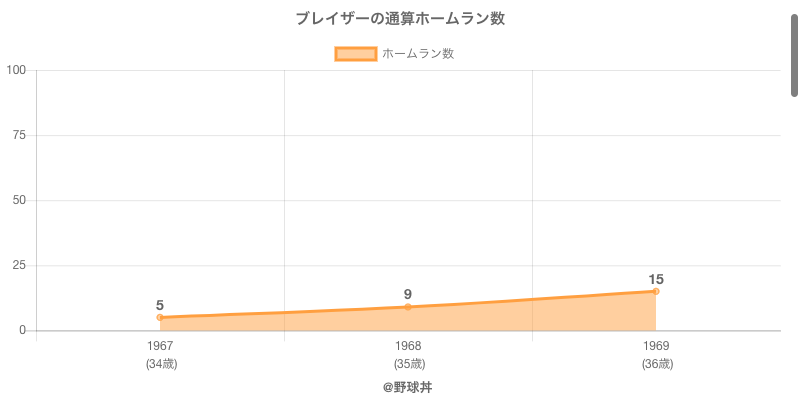
Task: Click the vertical scrollbar thumb
Action: pyautogui.click(x=794, y=55)
